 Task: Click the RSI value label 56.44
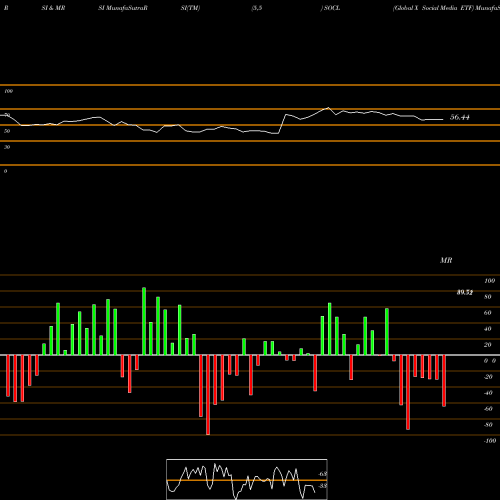(x=460, y=117)
